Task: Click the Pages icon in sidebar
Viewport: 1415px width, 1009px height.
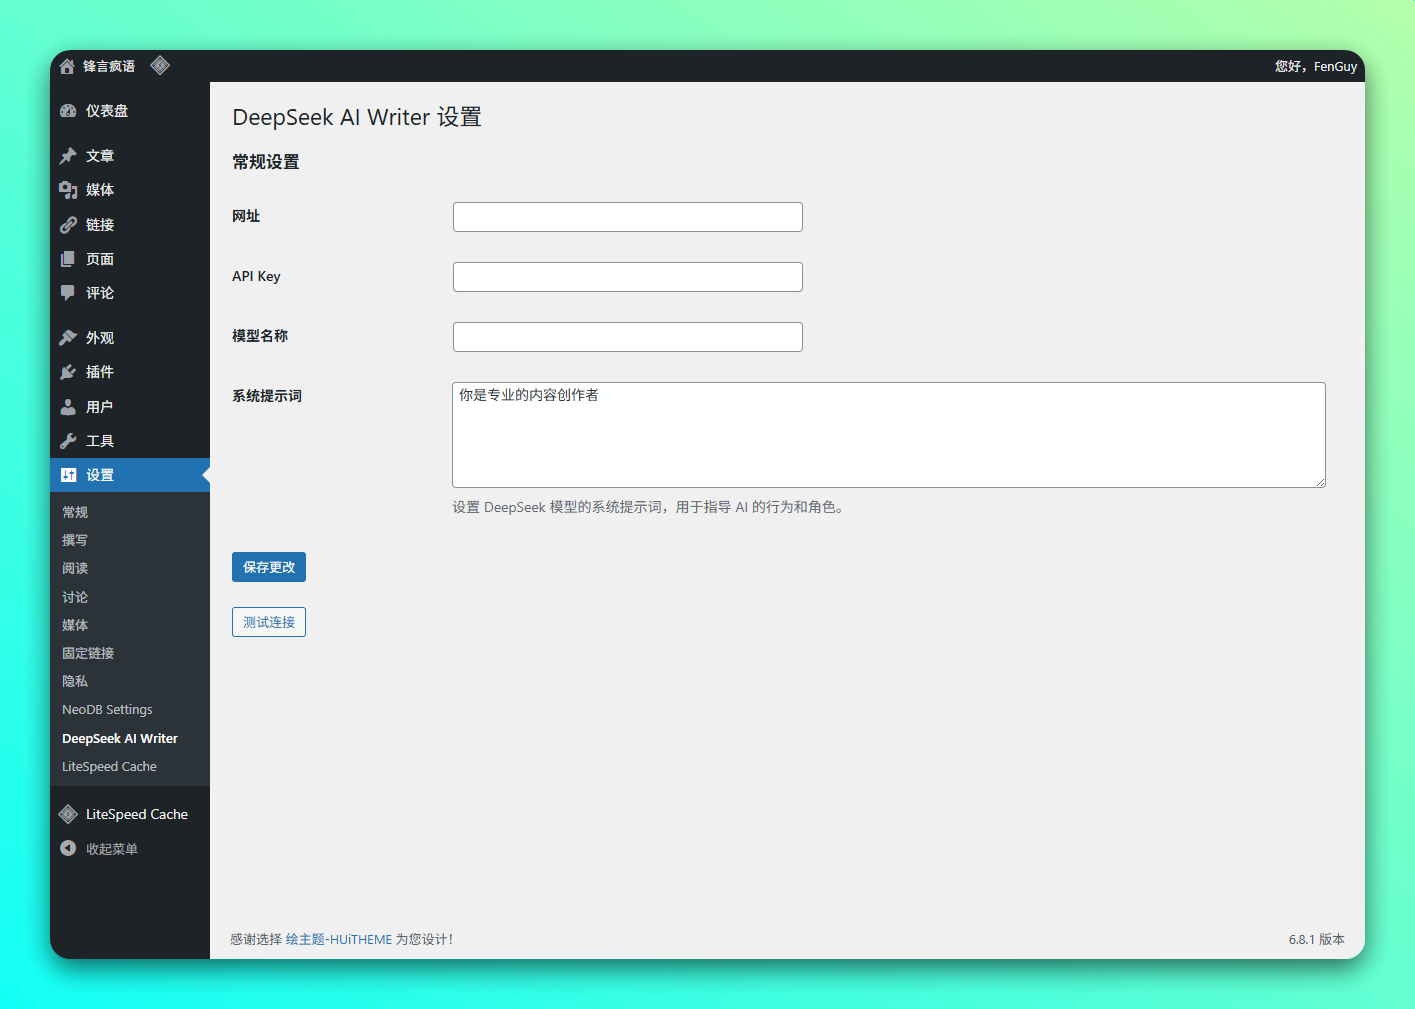Action: pyautogui.click(x=68, y=259)
